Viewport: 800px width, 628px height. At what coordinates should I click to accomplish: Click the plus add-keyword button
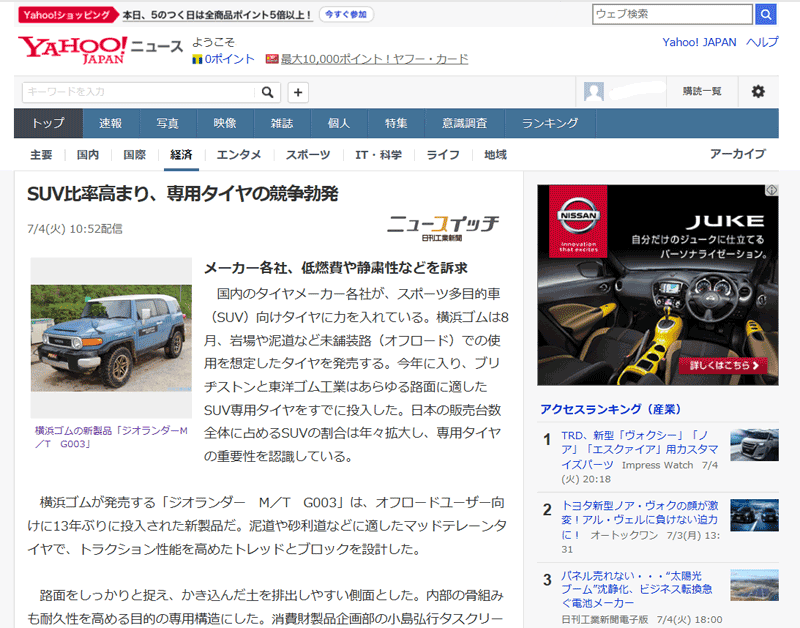pos(298,92)
